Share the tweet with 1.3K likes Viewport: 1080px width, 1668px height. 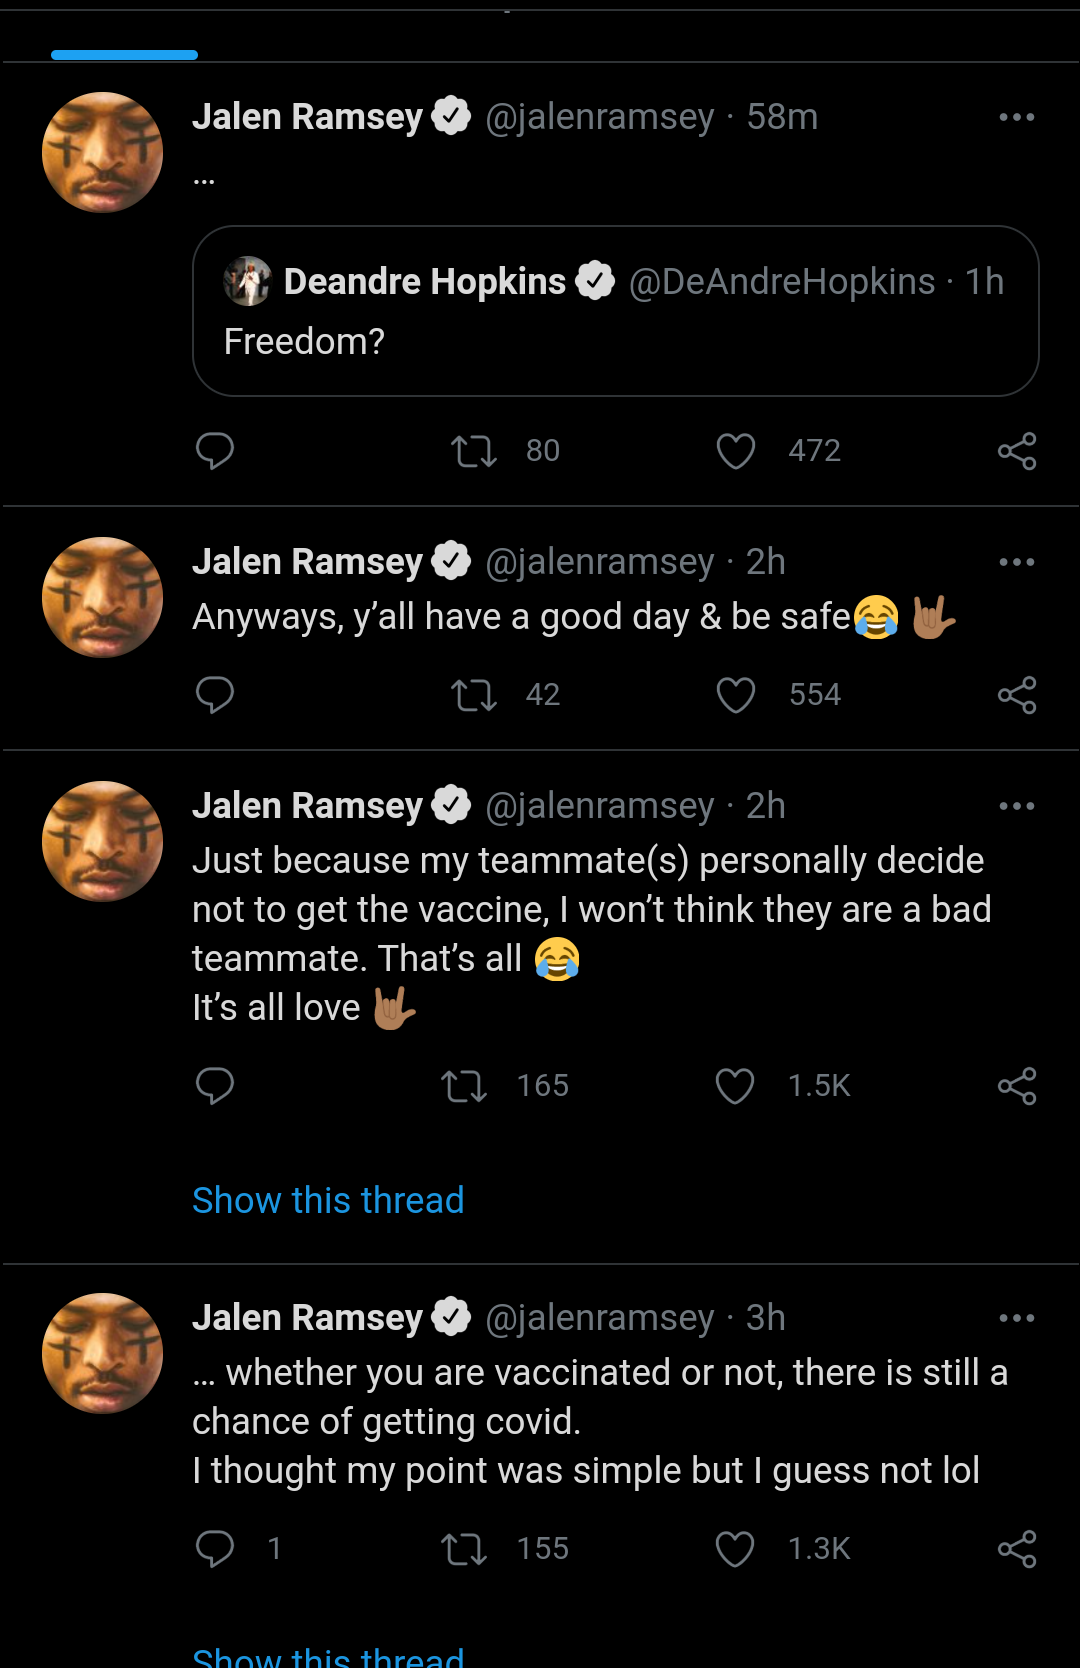1017,1549
